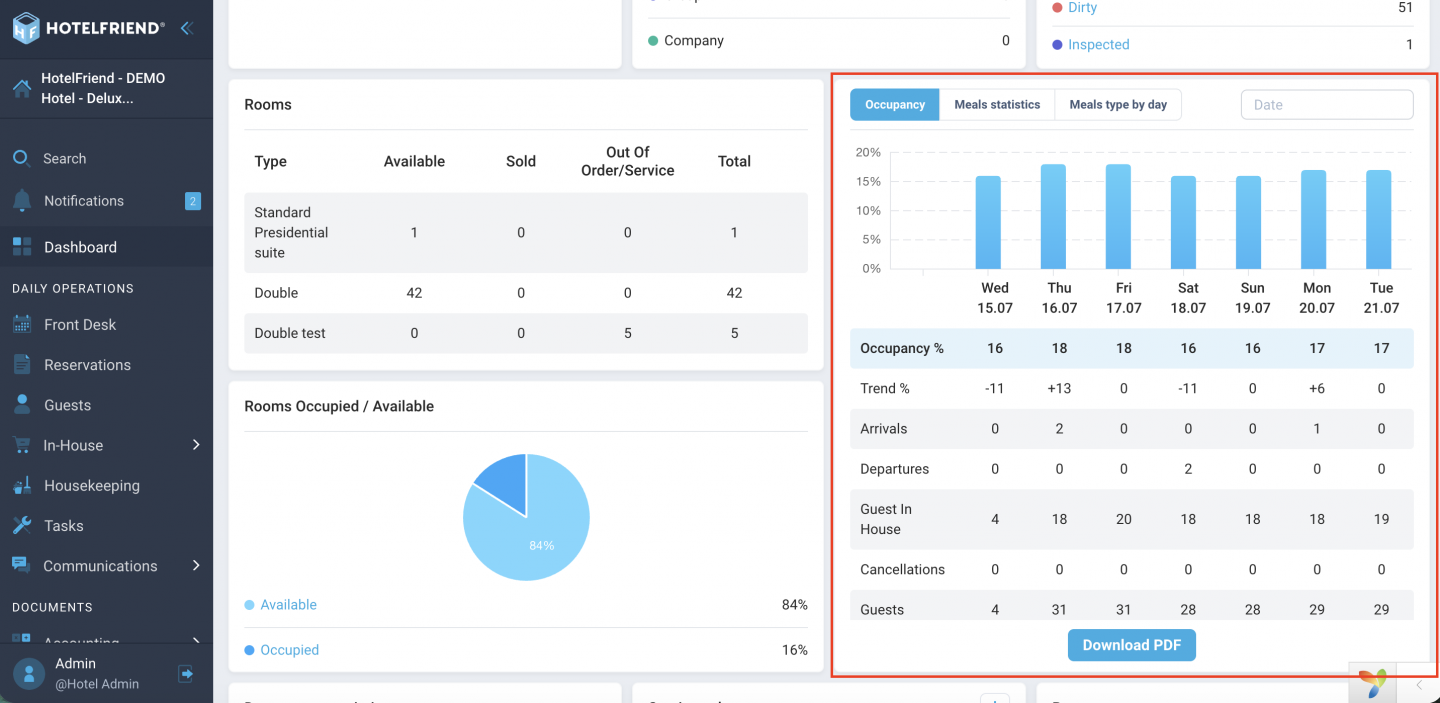Expand the In-House submenu arrow
Image resolution: width=1440 pixels, height=703 pixels.
point(196,445)
